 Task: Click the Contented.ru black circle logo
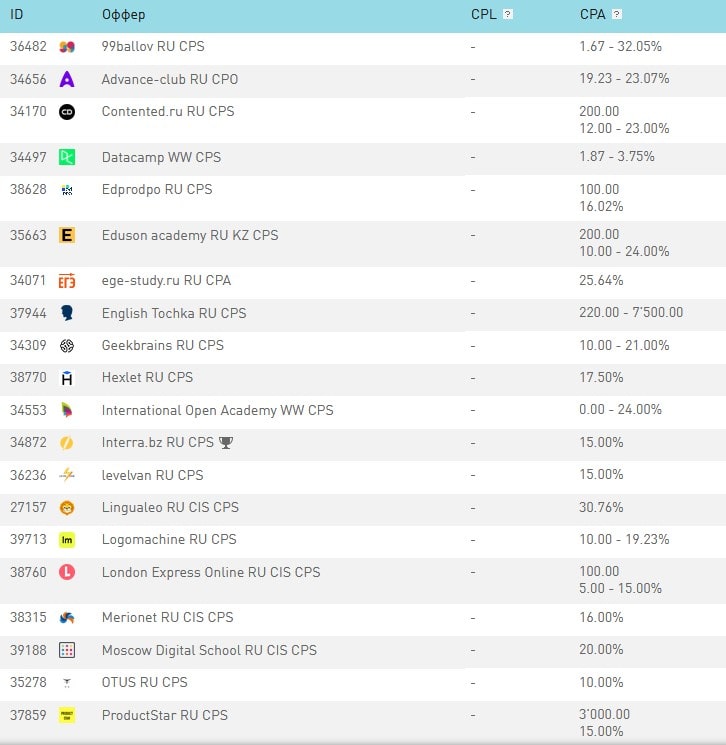pos(67,112)
